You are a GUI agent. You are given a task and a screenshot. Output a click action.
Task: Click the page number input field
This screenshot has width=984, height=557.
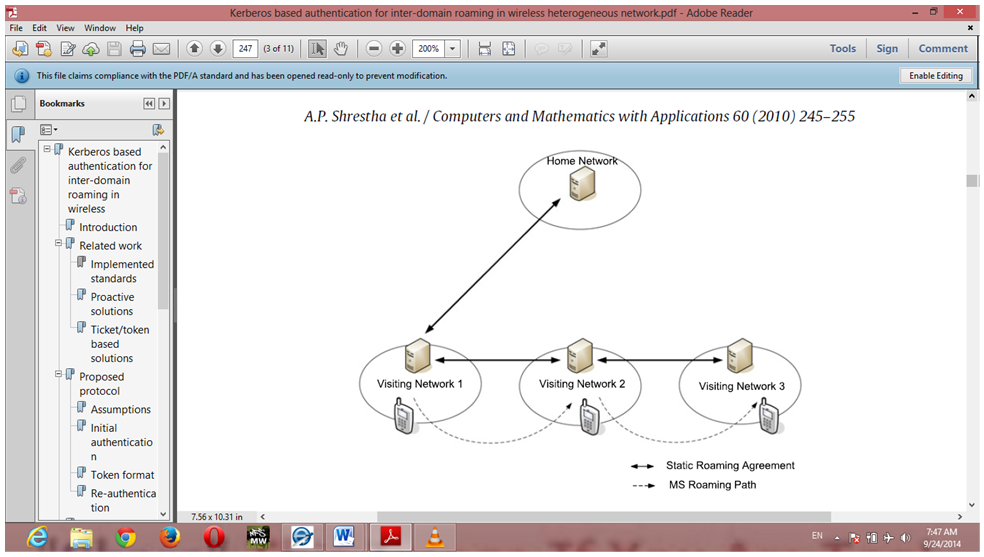coord(245,49)
